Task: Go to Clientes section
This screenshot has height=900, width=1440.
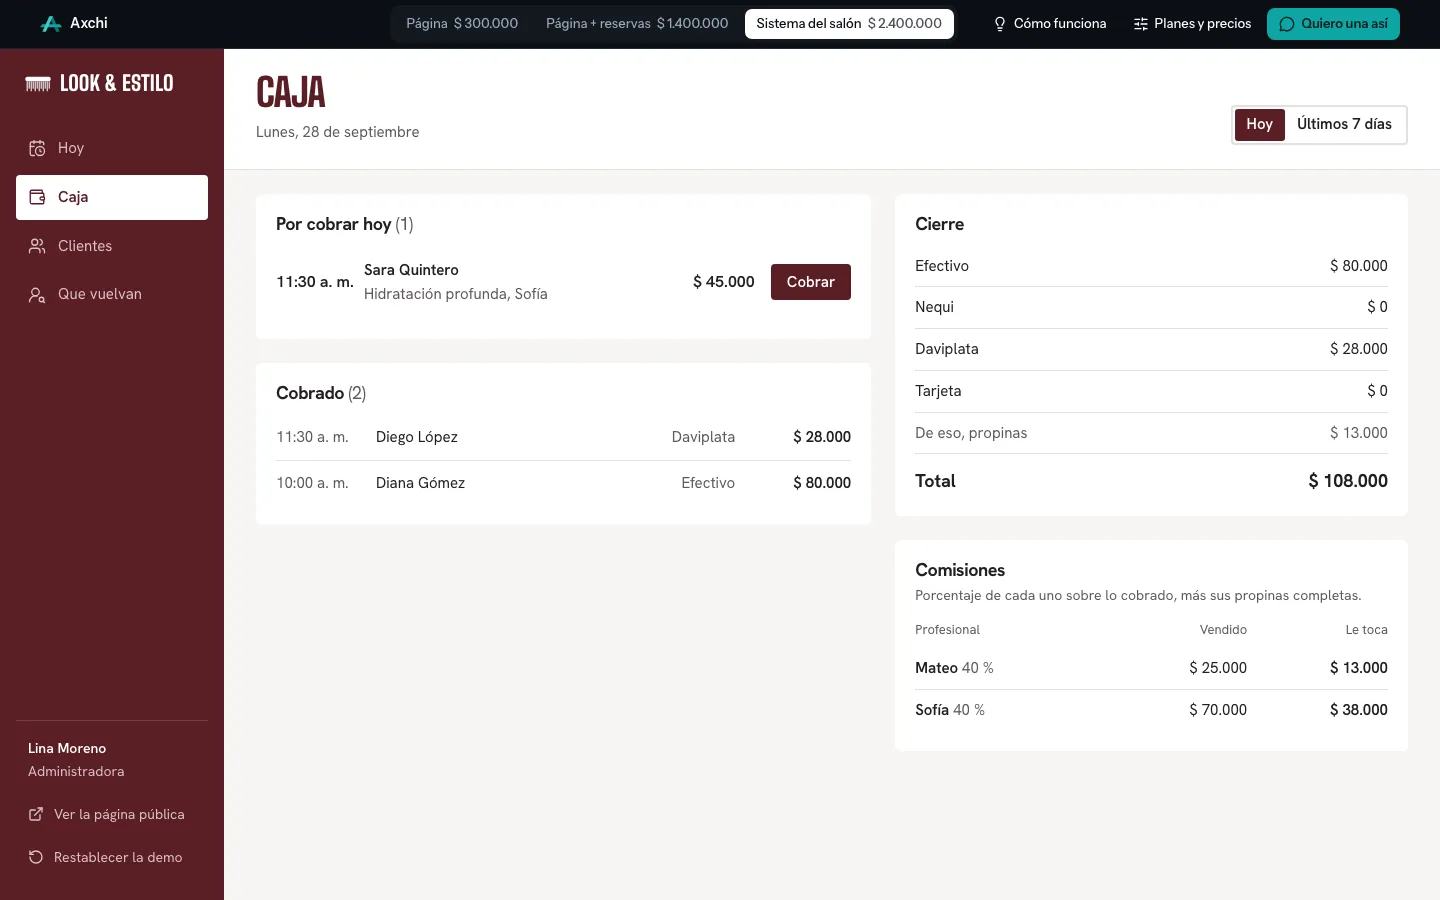Action: (112, 246)
